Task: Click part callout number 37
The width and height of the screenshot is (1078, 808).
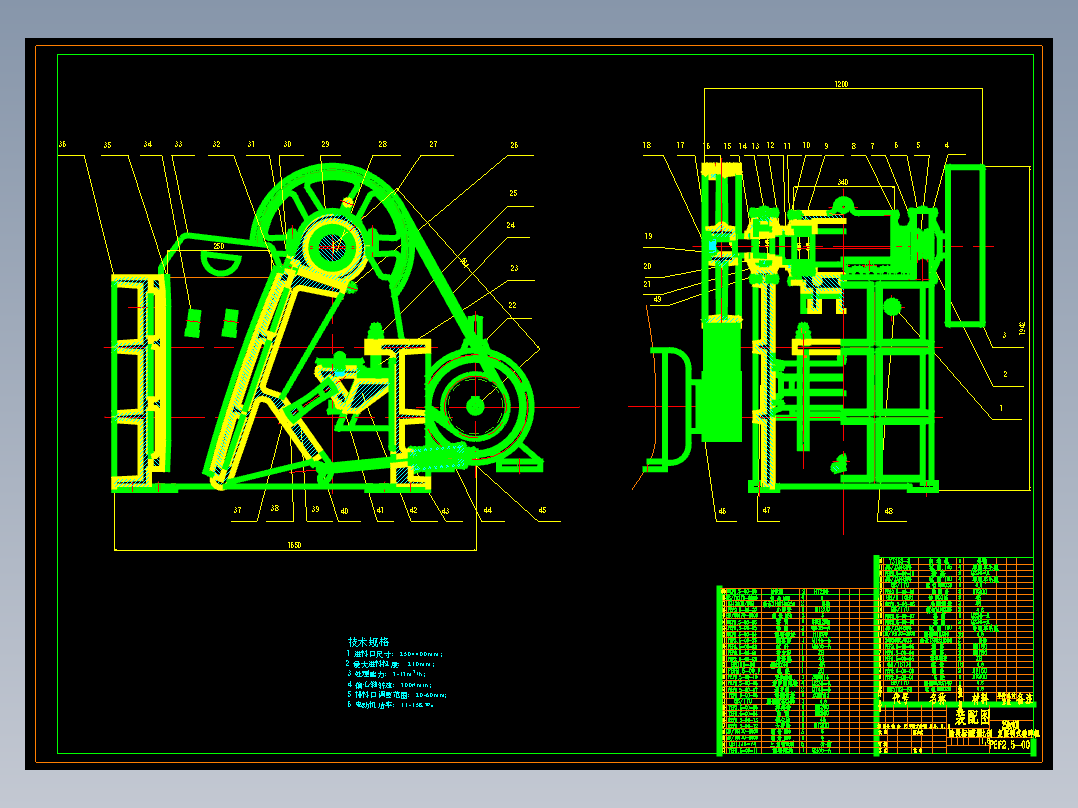Action: coord(237,510)
